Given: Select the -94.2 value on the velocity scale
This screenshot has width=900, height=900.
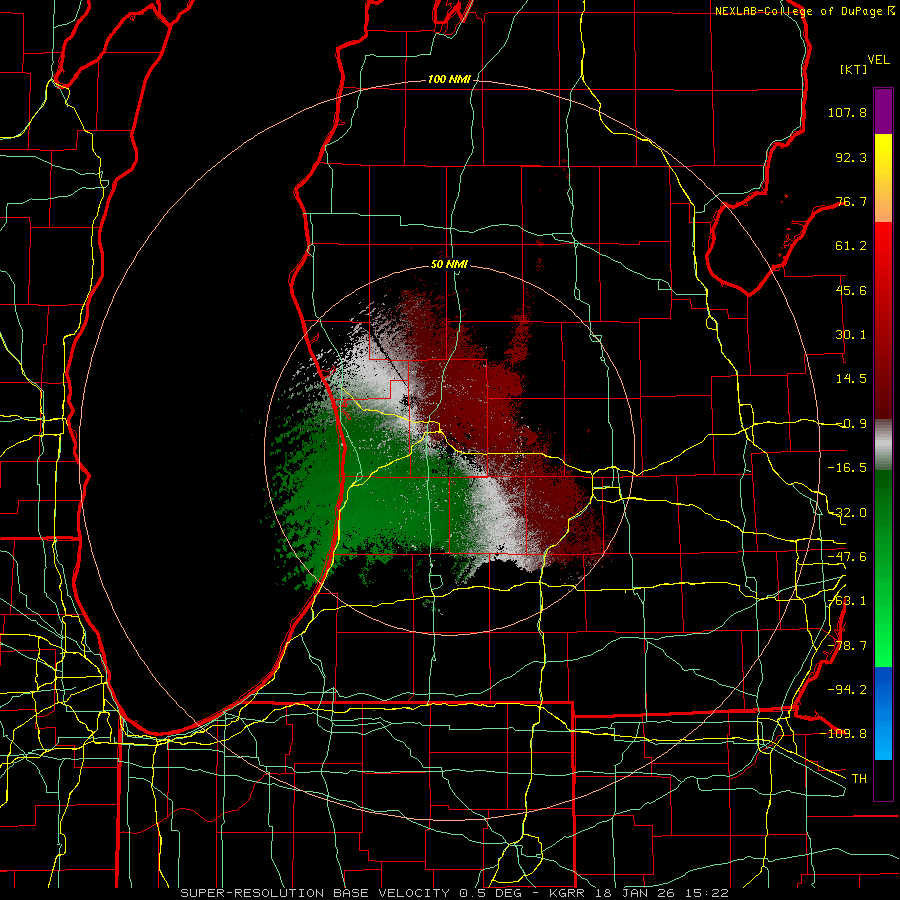Looking at the screenshot, I should tap(847, 690).
